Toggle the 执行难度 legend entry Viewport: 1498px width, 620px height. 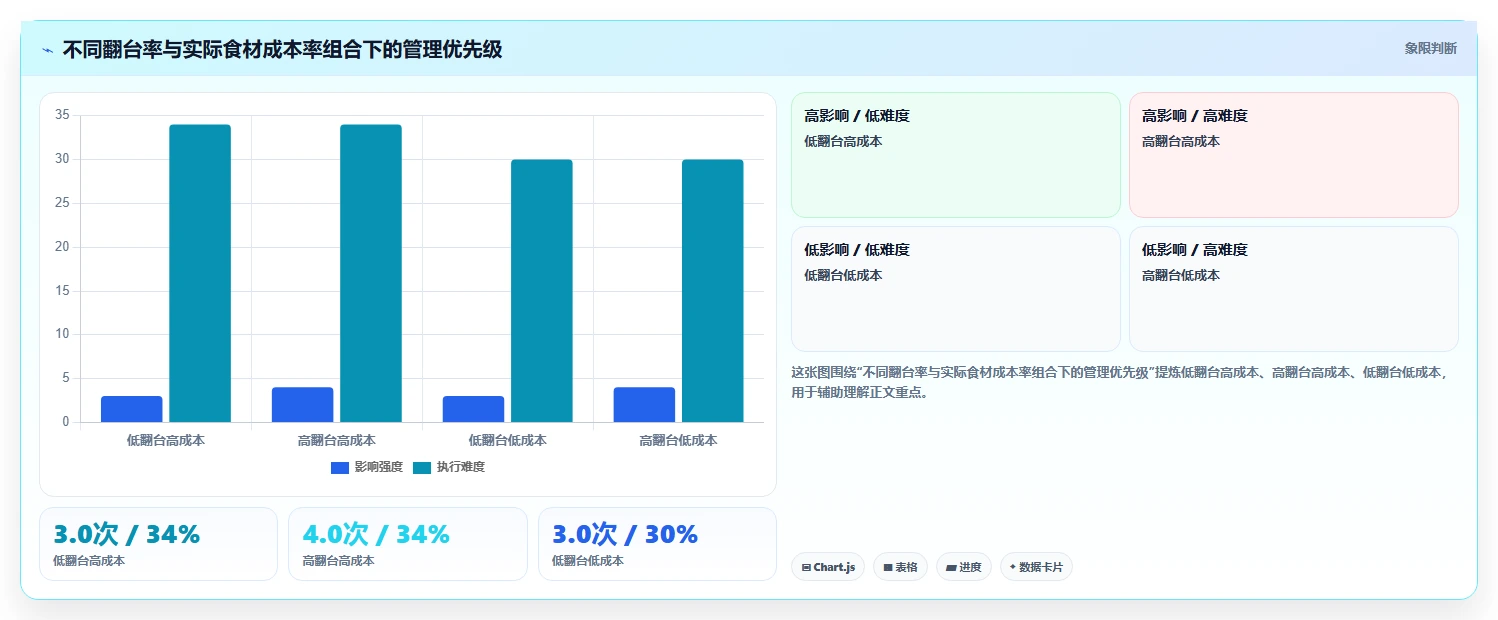click(x=449, y=467)
